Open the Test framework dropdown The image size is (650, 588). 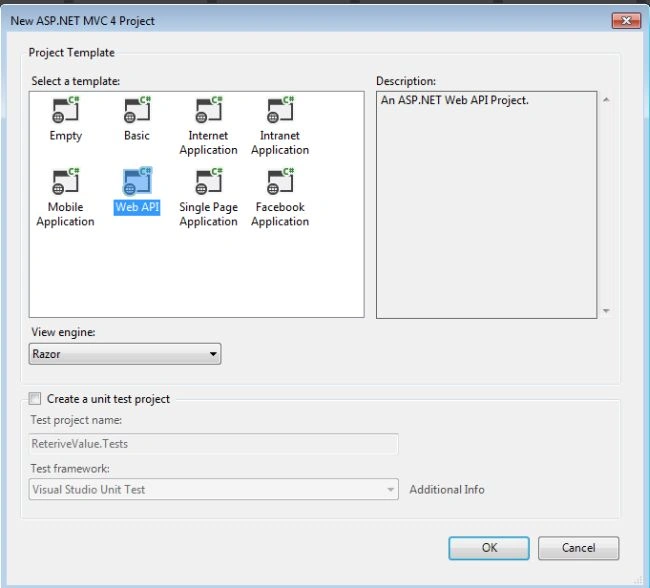click(x=213, y=489)
